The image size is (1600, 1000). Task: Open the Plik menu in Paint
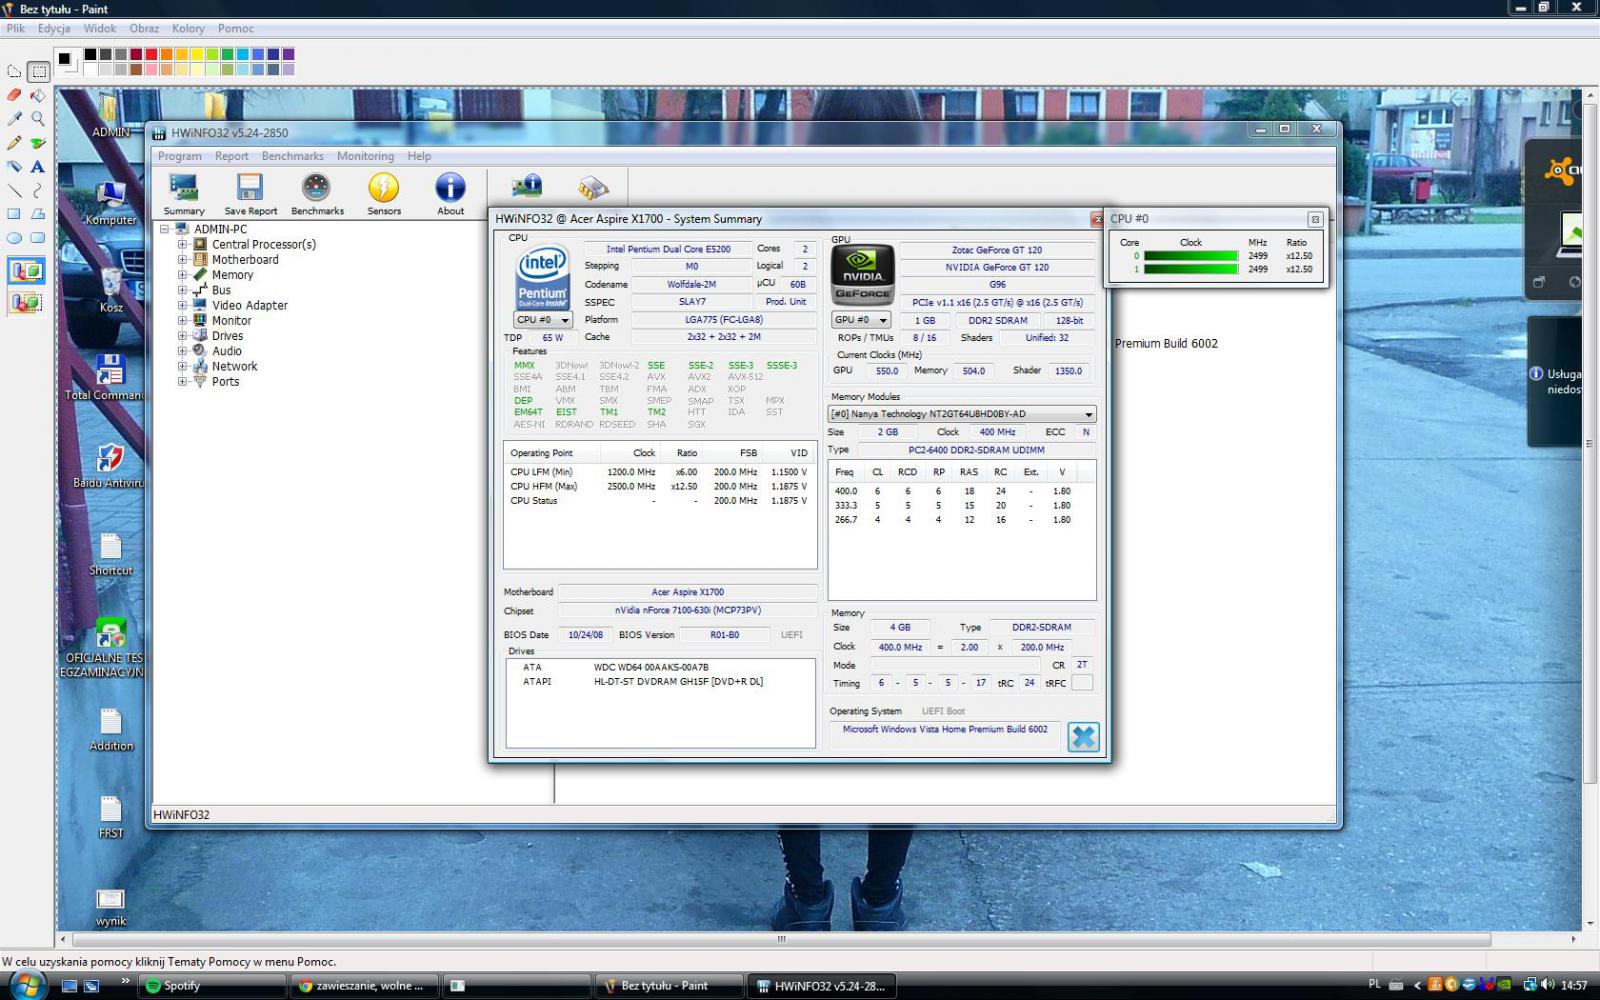[16, 28]
